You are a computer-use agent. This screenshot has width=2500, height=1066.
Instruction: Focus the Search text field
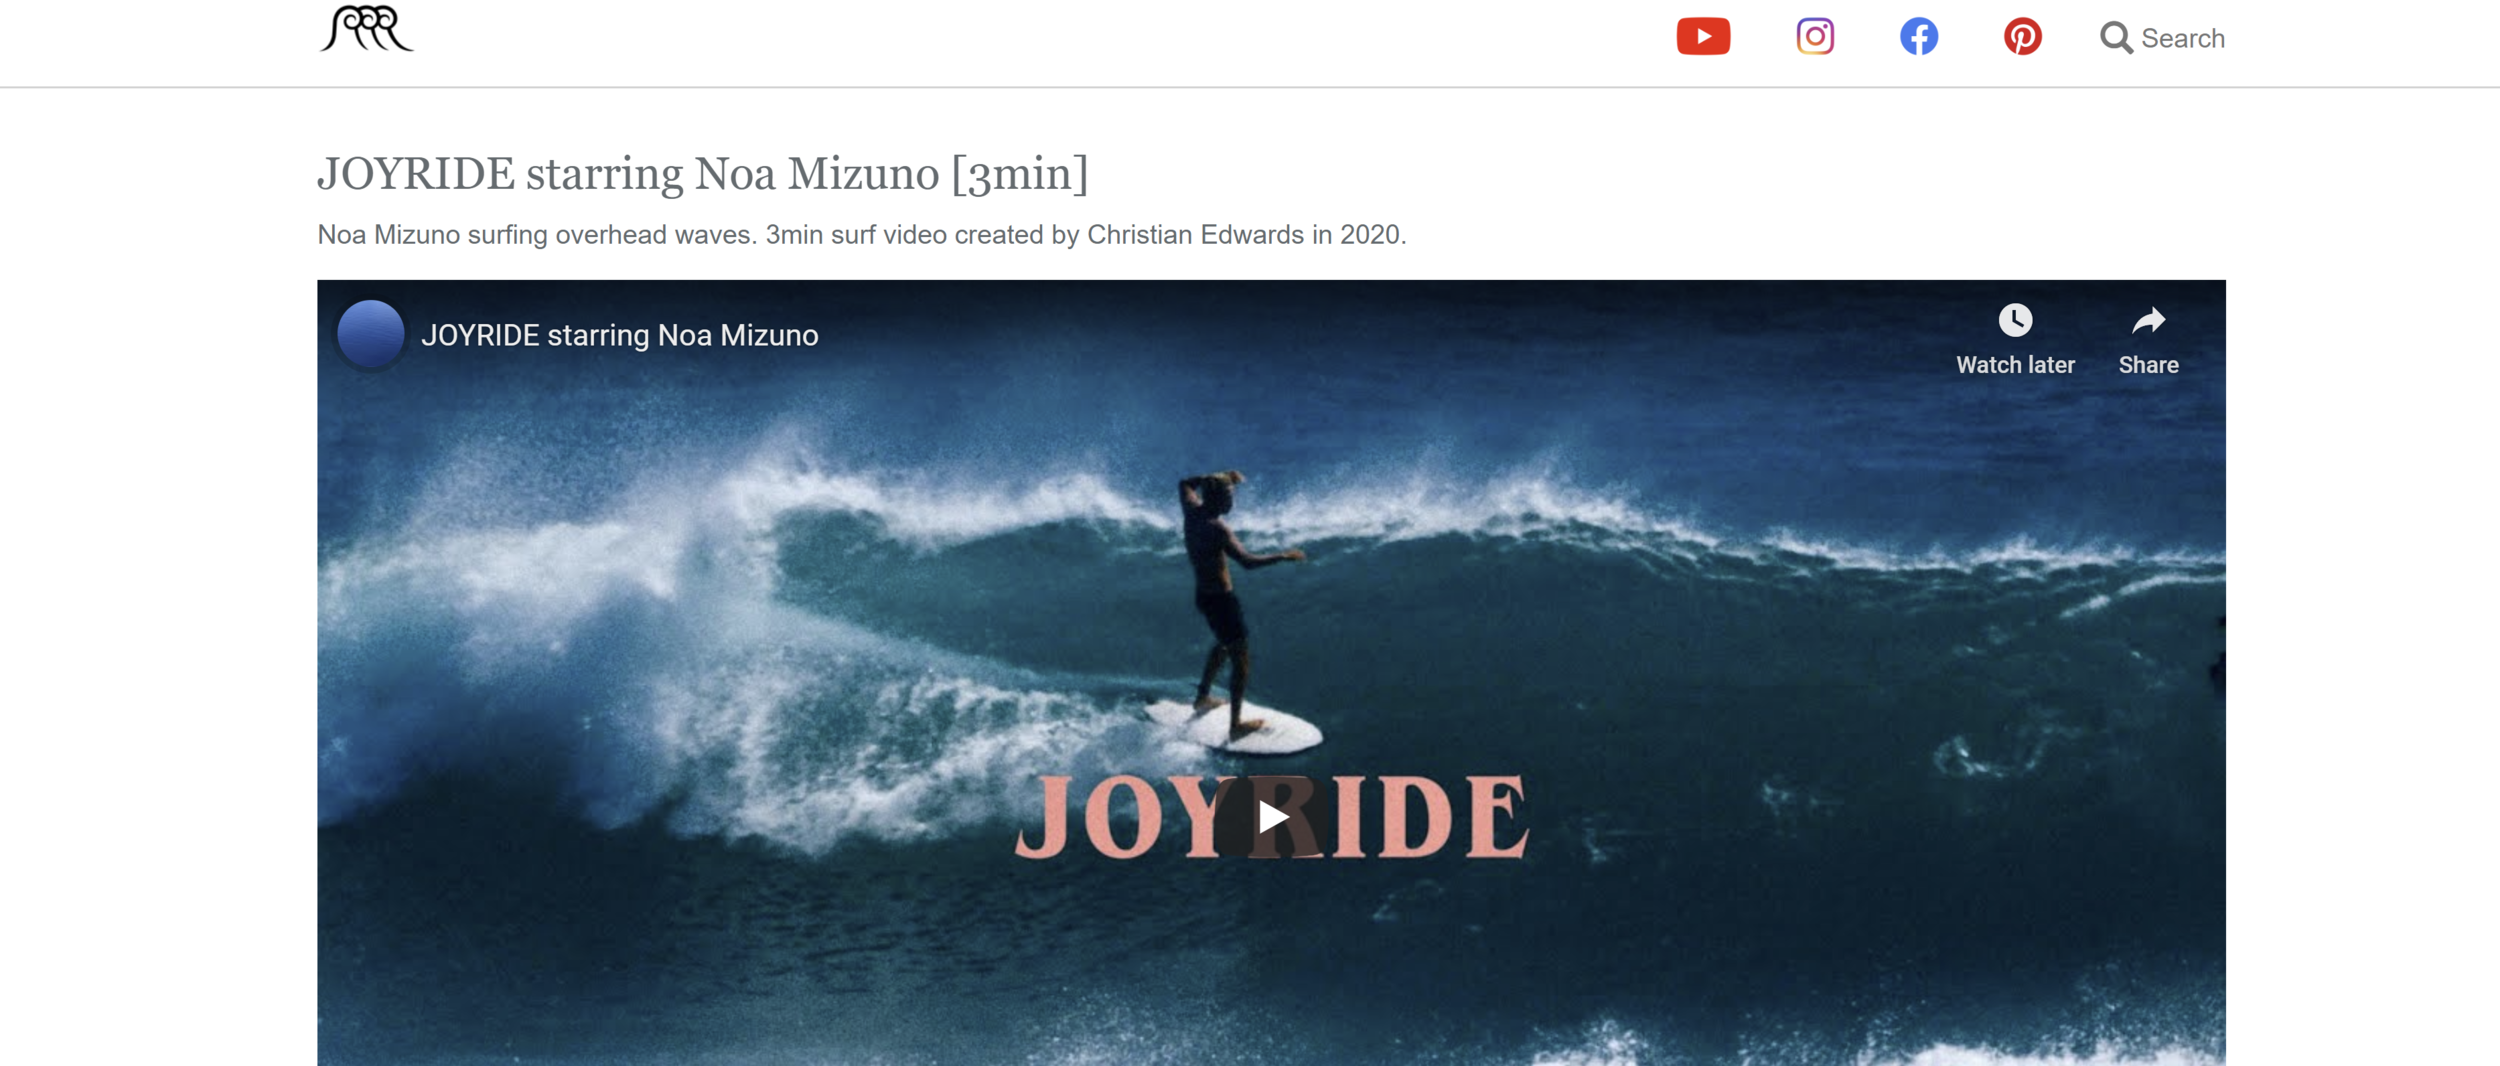(x=2182, y=38)
